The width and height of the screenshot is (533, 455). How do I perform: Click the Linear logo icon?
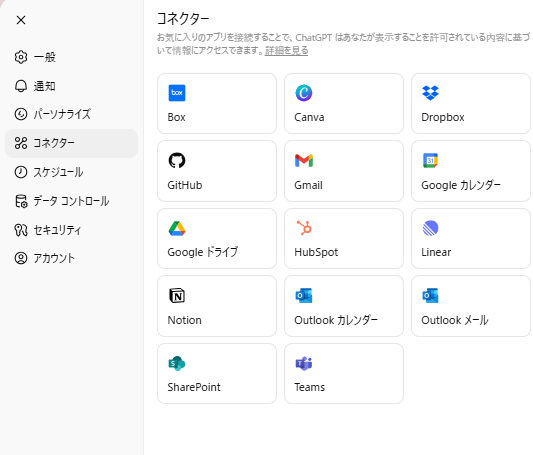coord(430,228)
